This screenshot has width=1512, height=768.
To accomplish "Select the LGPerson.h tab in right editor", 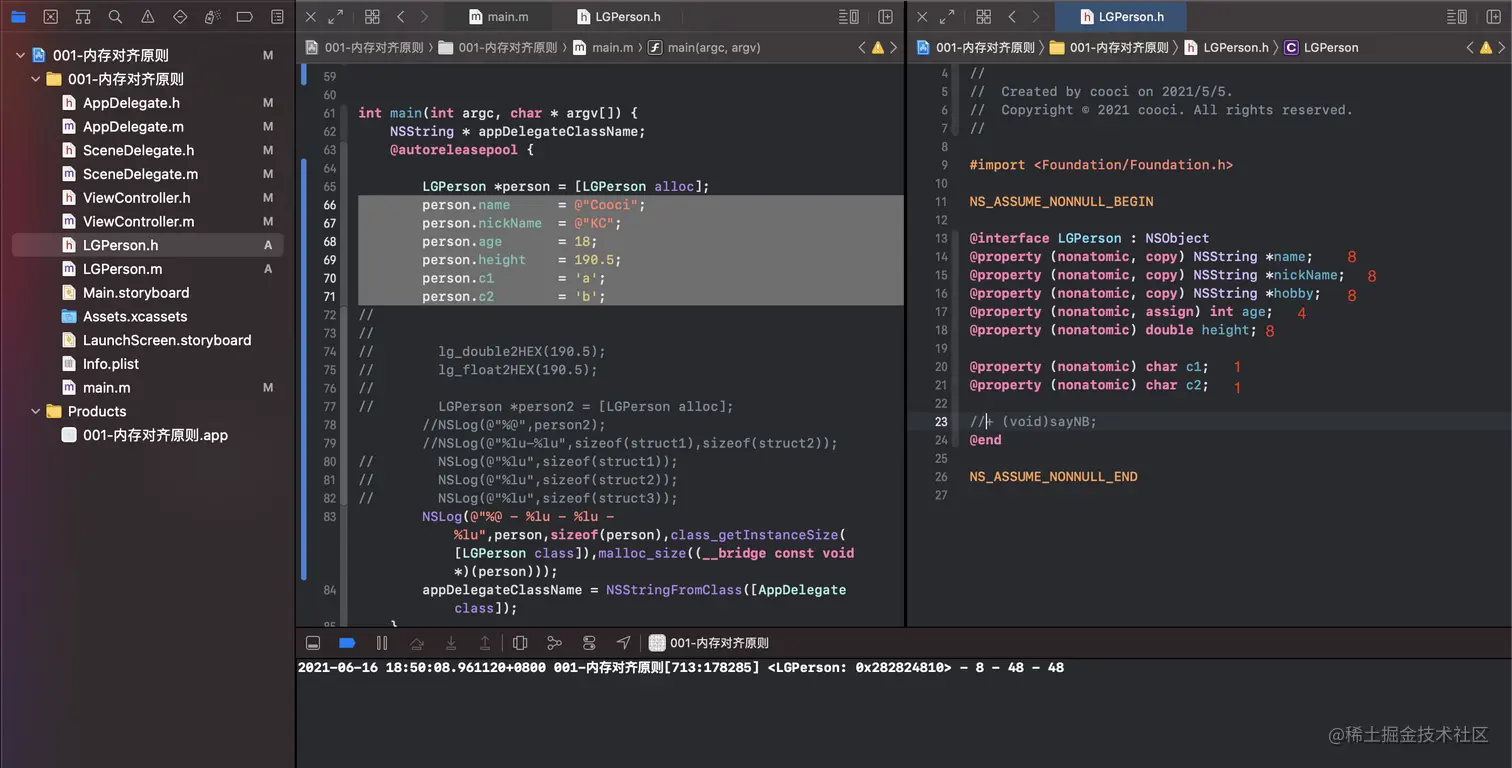I will [x=1120, y=17].
